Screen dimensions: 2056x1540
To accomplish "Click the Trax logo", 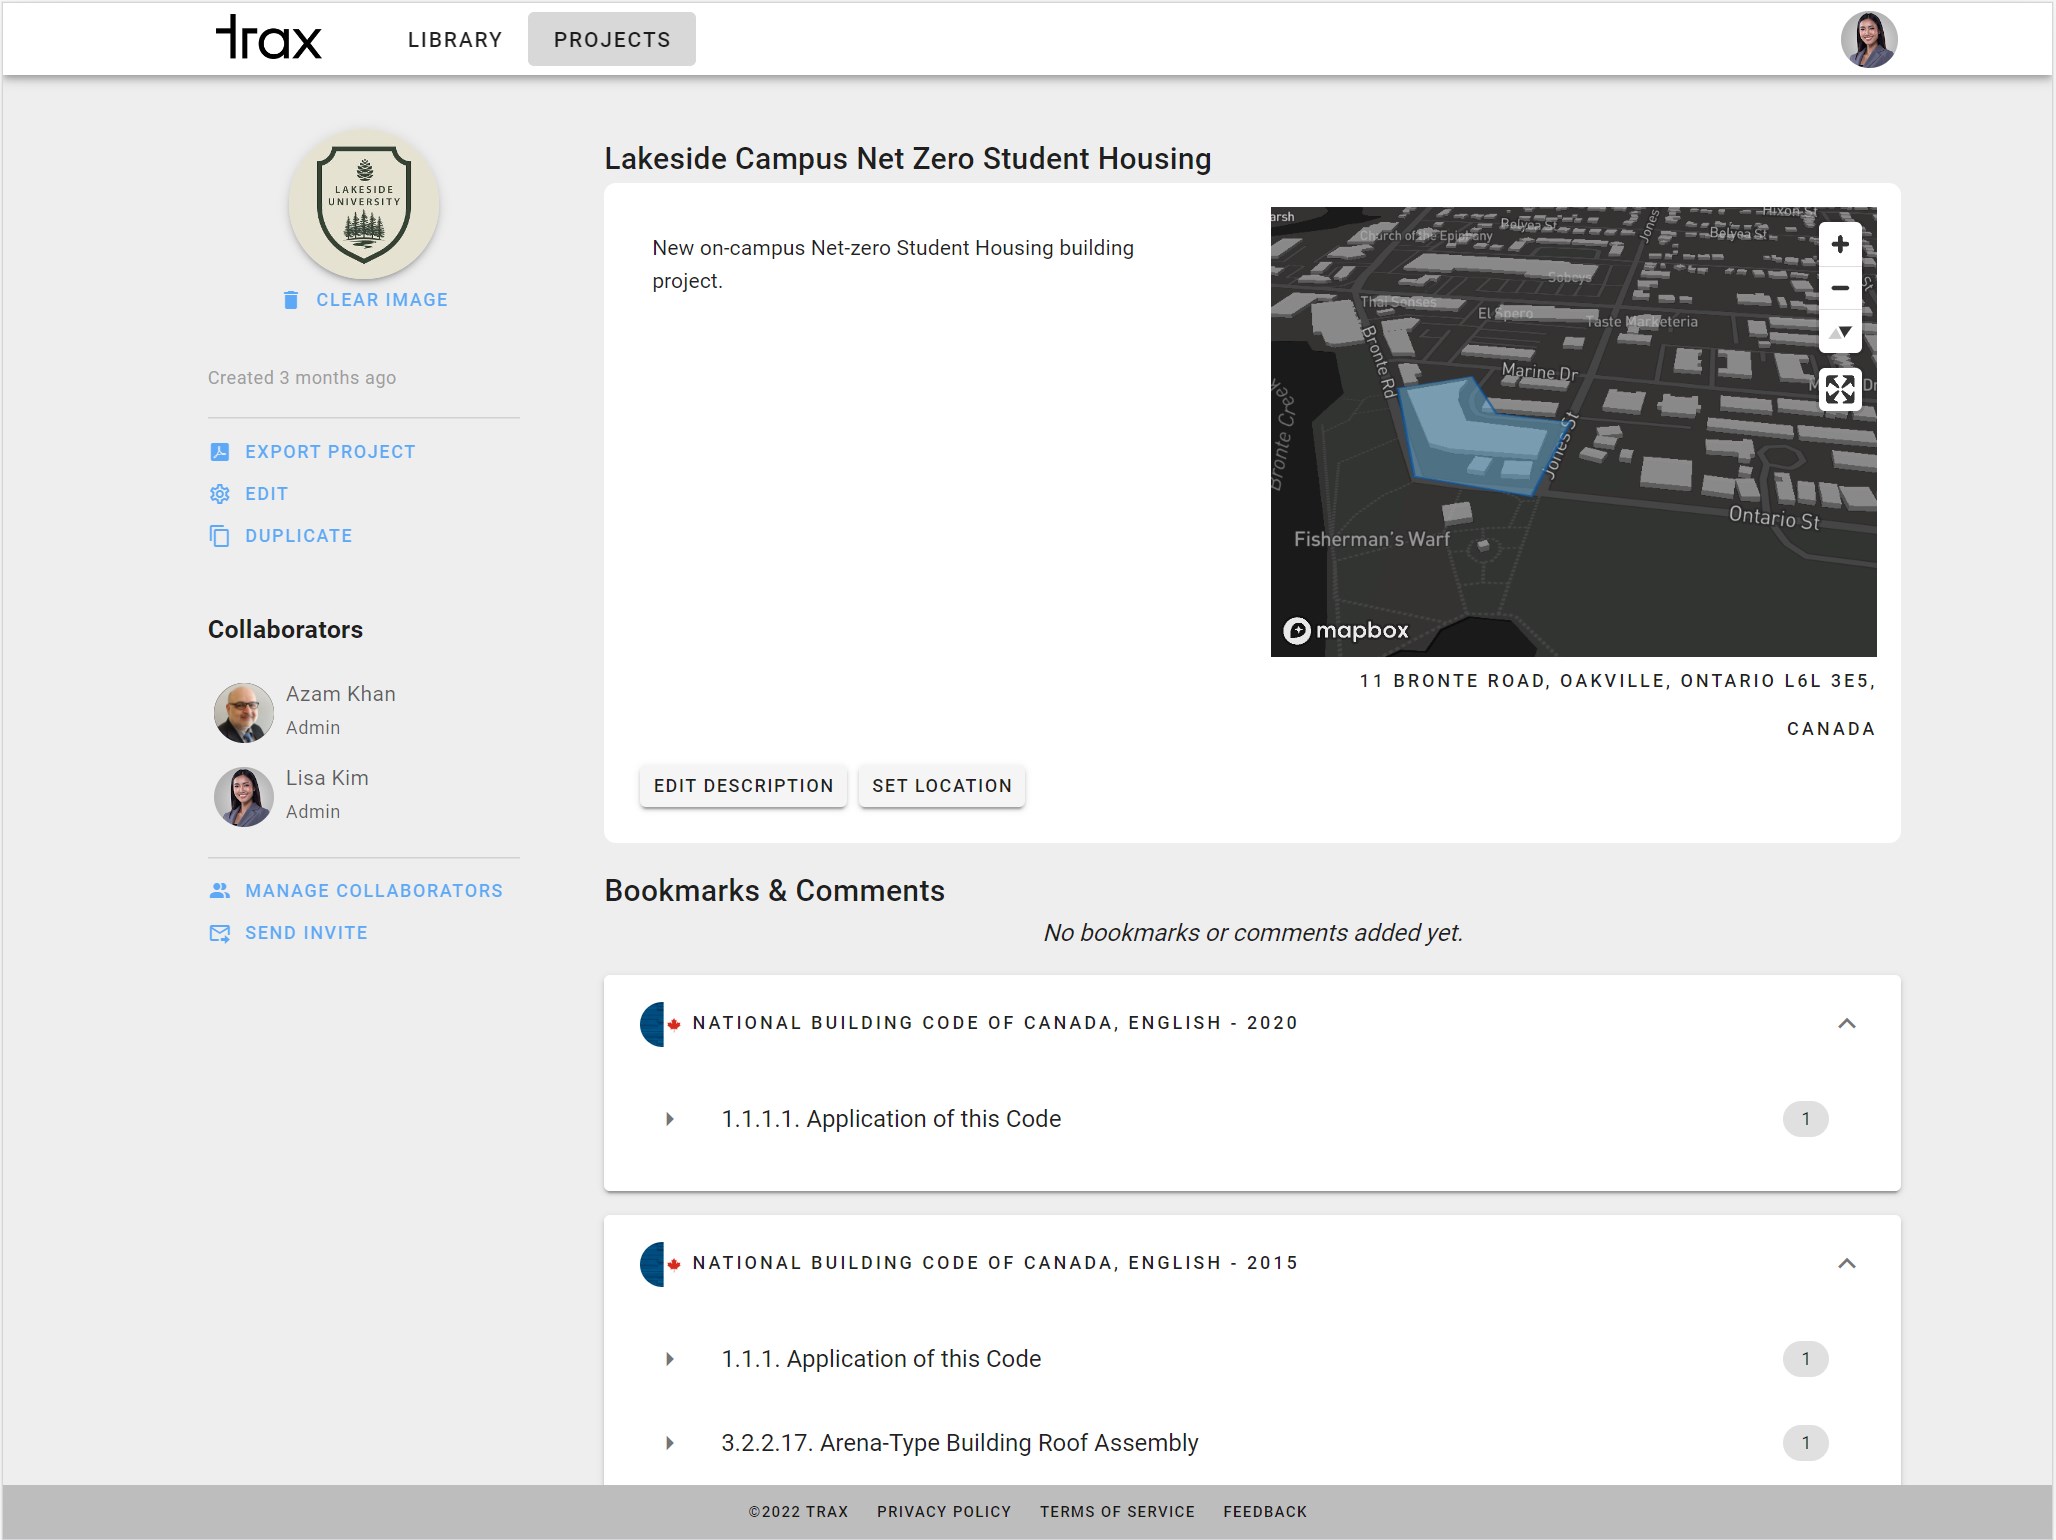I will (x=268, y=38).
